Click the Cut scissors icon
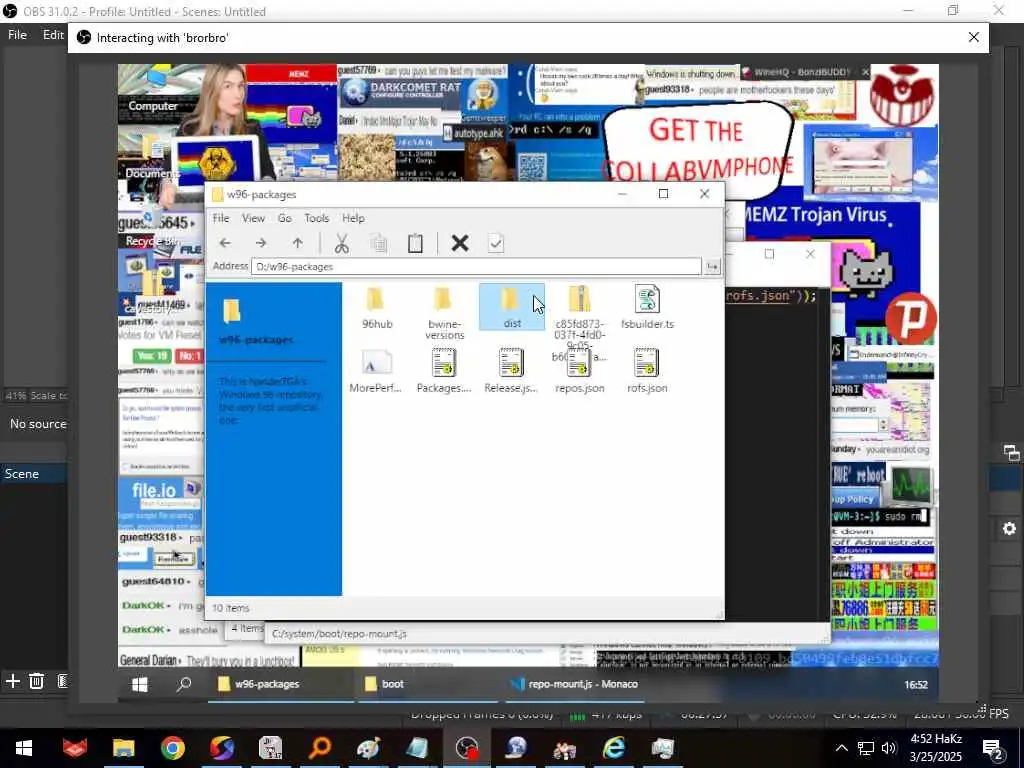This screenshot has height=768, width=1024. pyautogui.click(x=342, y=244)
